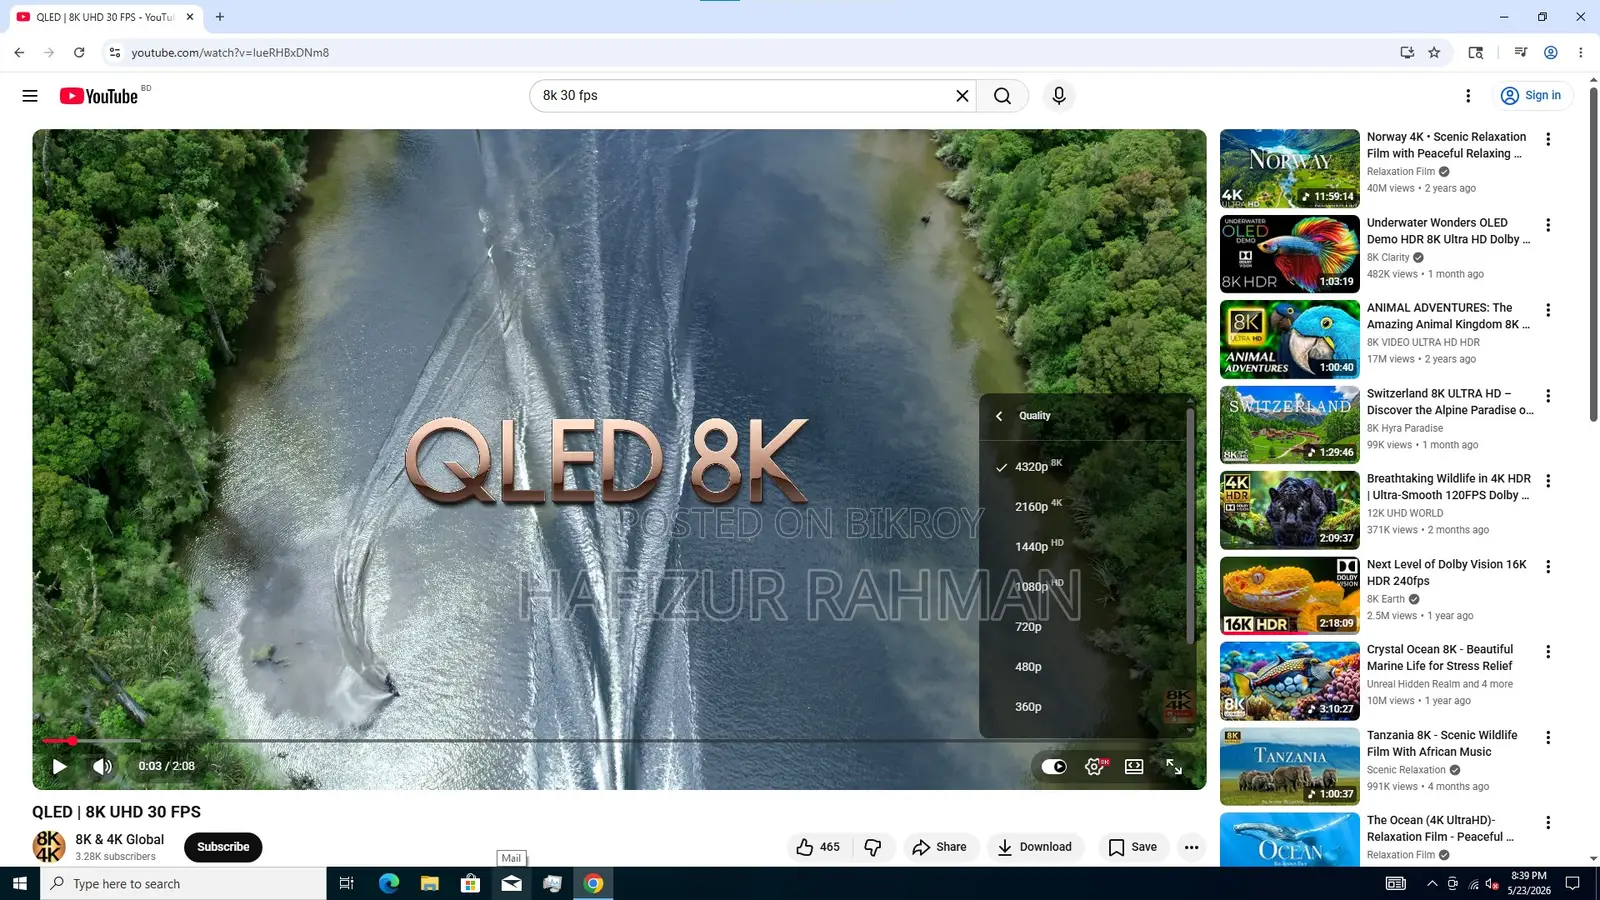Screen dimensions: 1600x900
Task: Reload the page in the browser
Action: [x=79, y=53]
